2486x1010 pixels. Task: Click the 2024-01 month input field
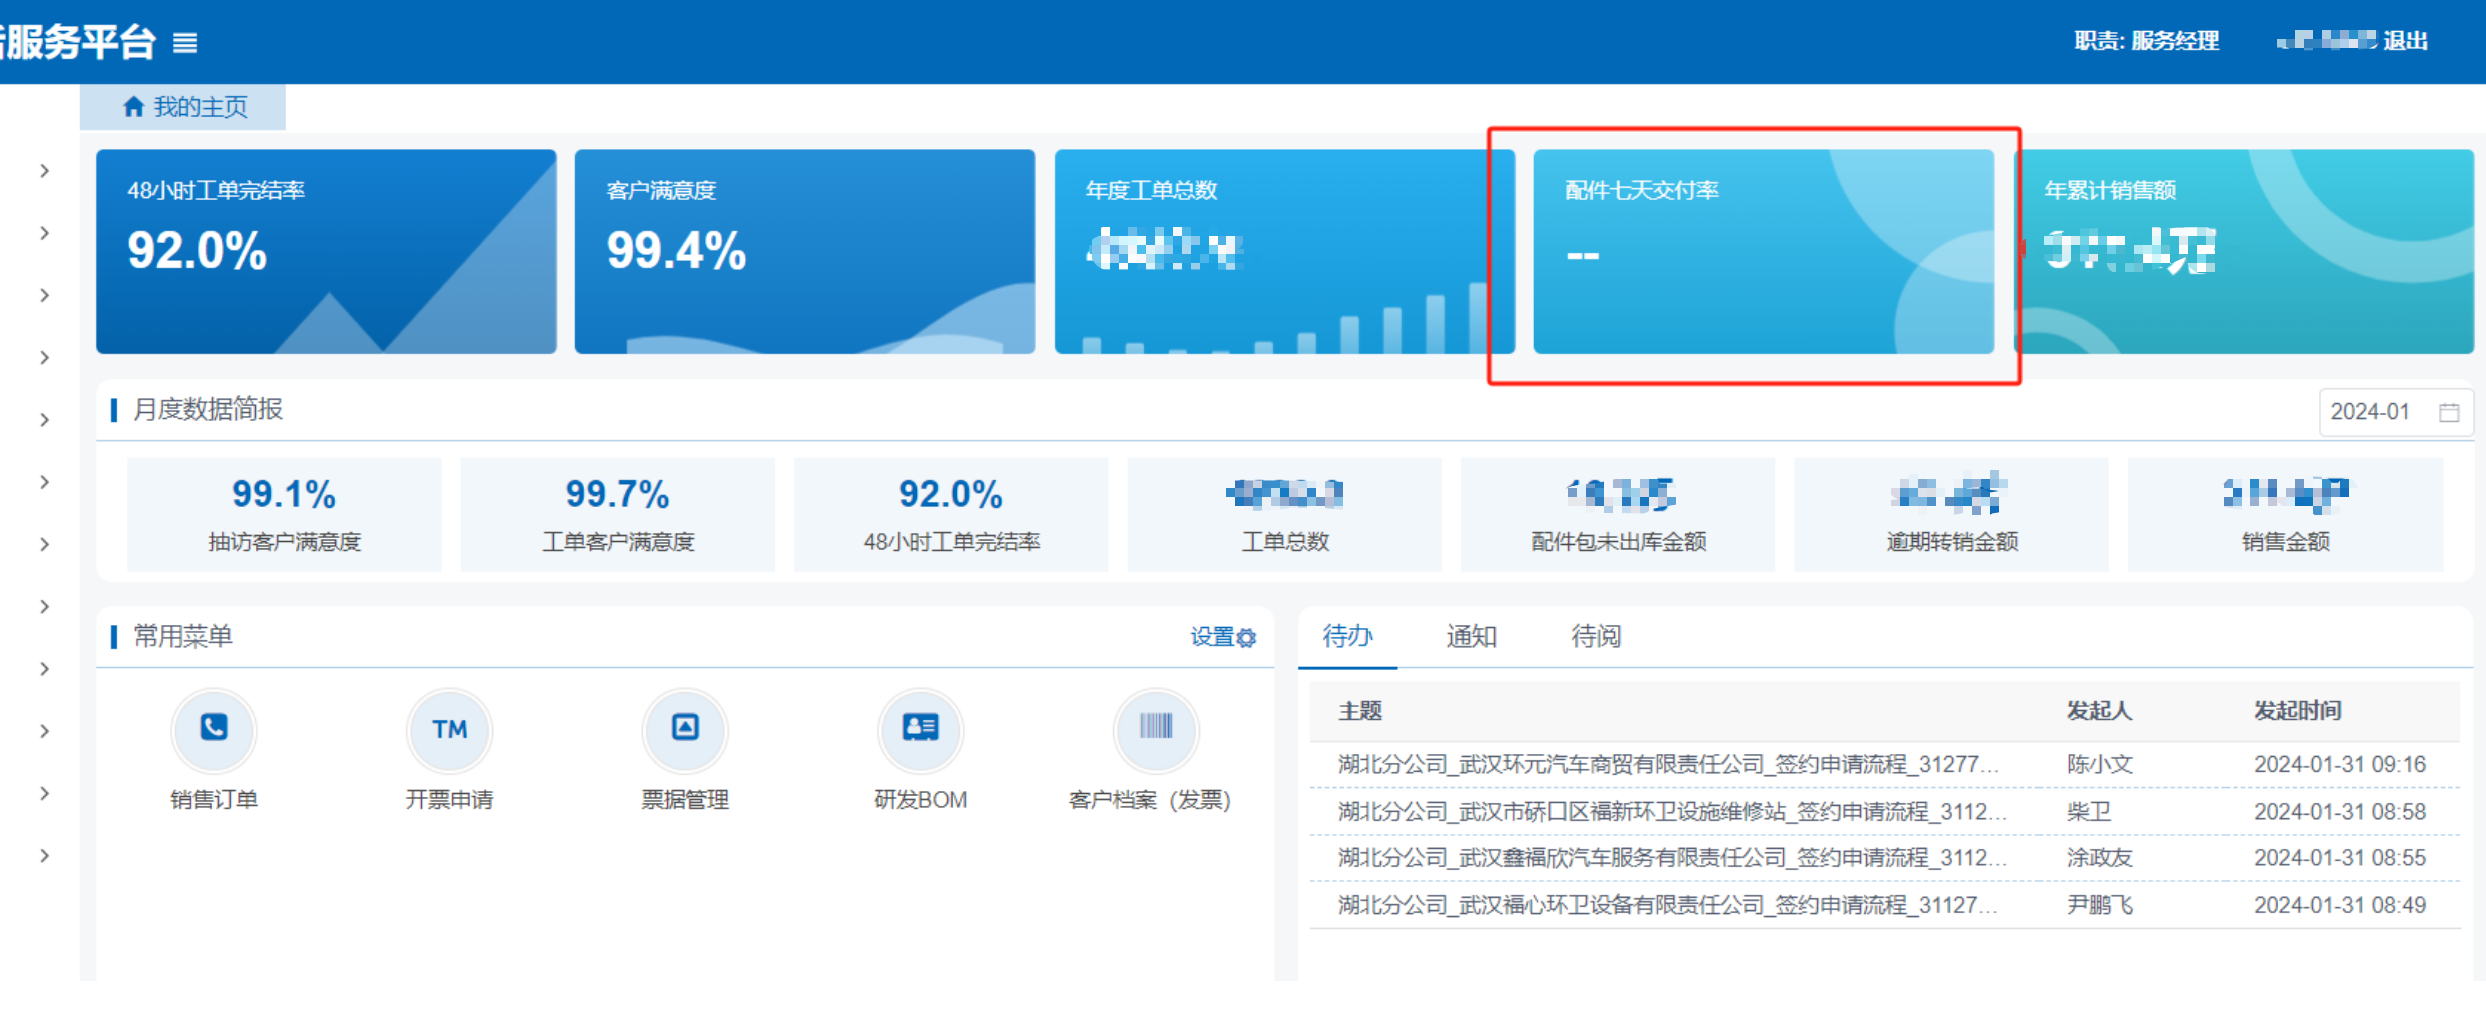click(x=2395, y=412)
